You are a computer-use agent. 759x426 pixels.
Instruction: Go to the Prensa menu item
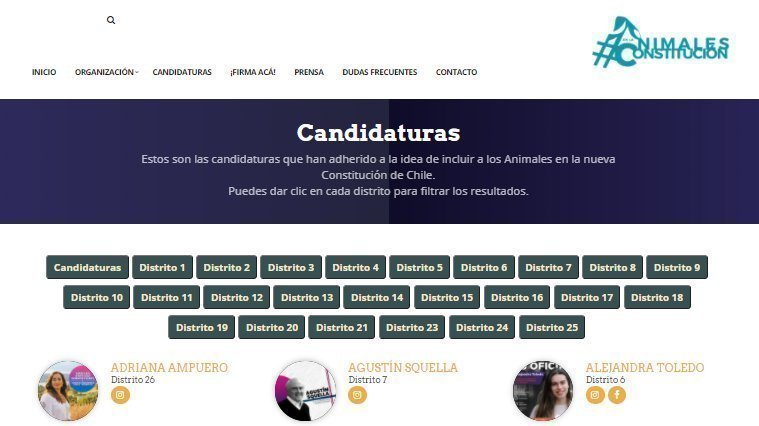[x=309, y=72]
